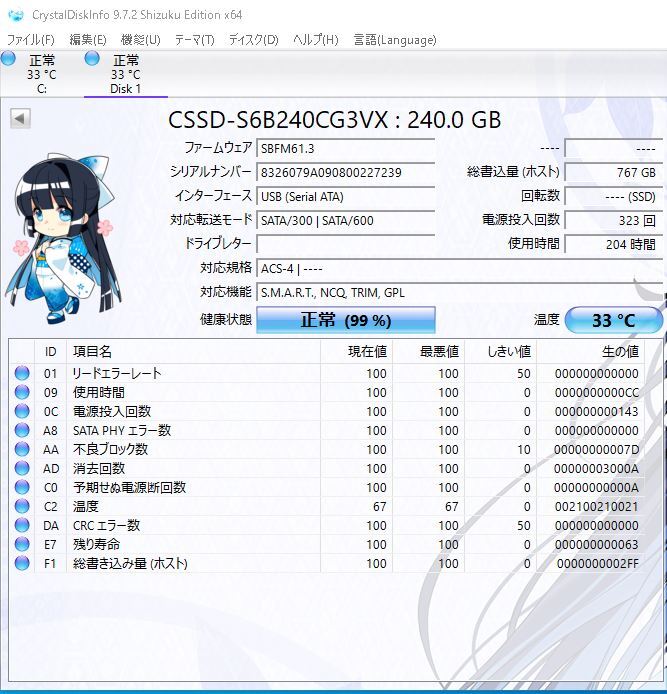Screen dimensions: 667x694
Task: Click status orb of AA 不良ブロック数 row
Action: coord(22,449)
